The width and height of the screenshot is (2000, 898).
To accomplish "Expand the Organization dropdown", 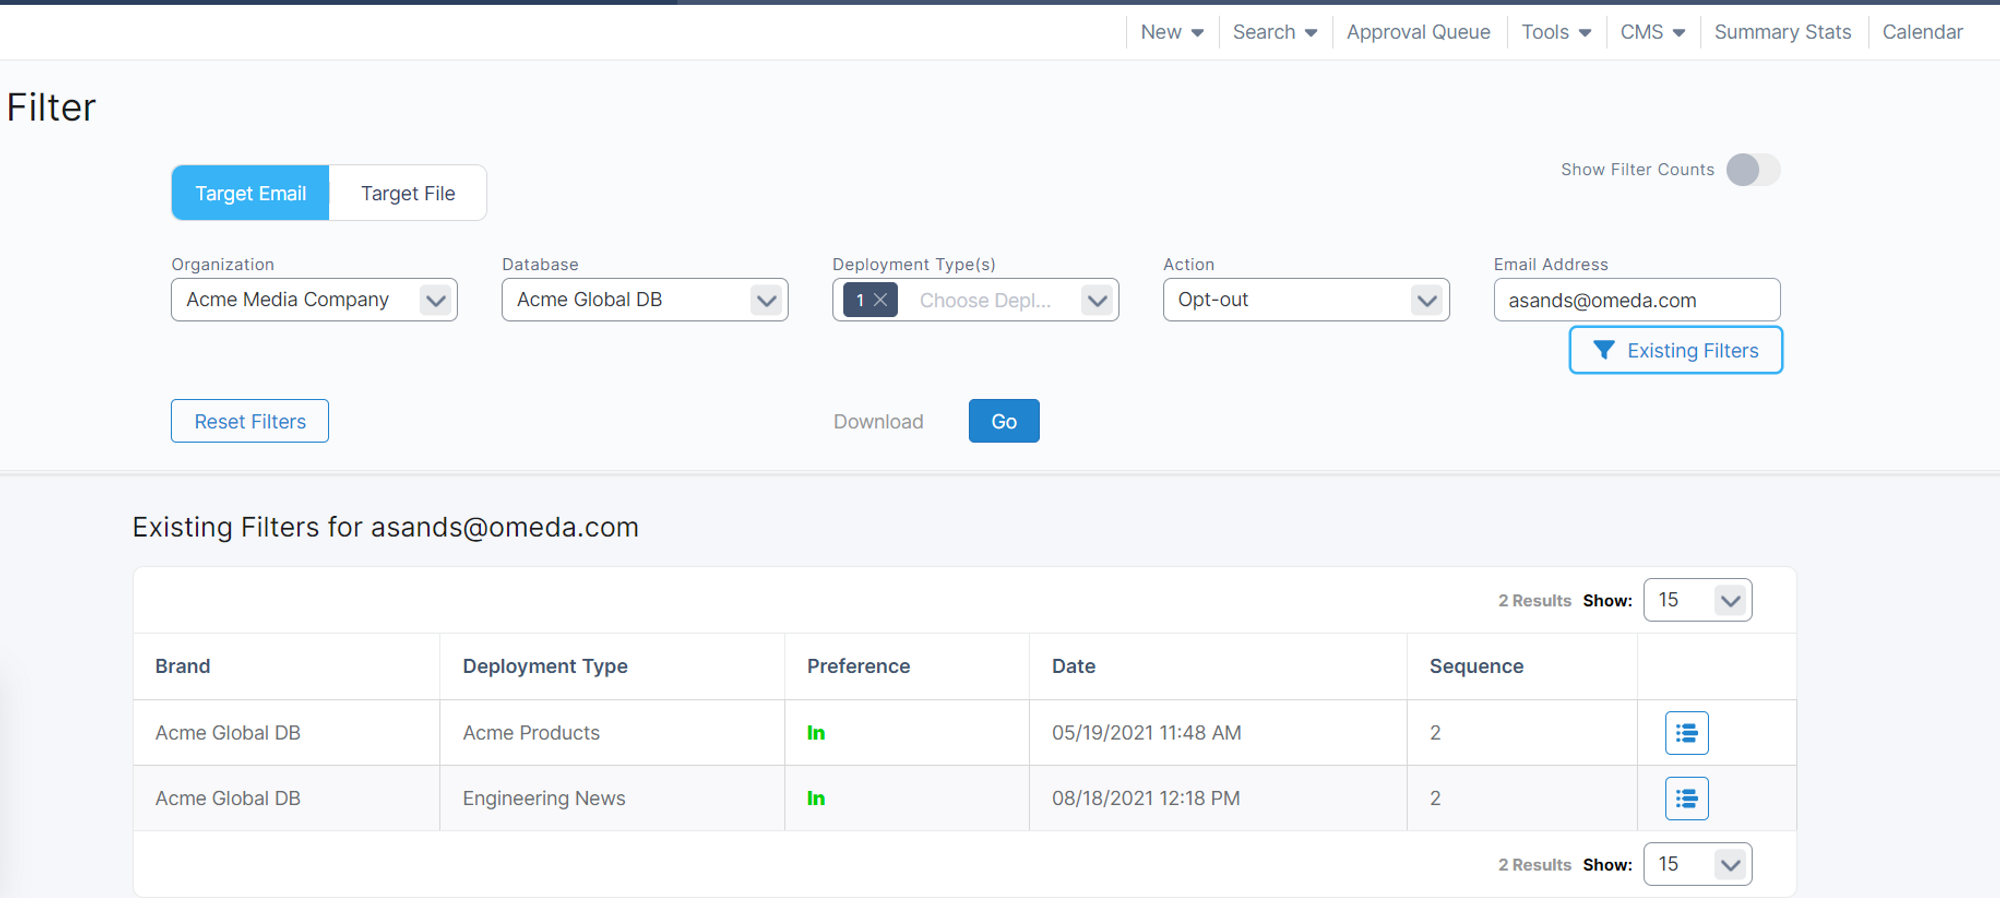I will [x=435, y=300].
